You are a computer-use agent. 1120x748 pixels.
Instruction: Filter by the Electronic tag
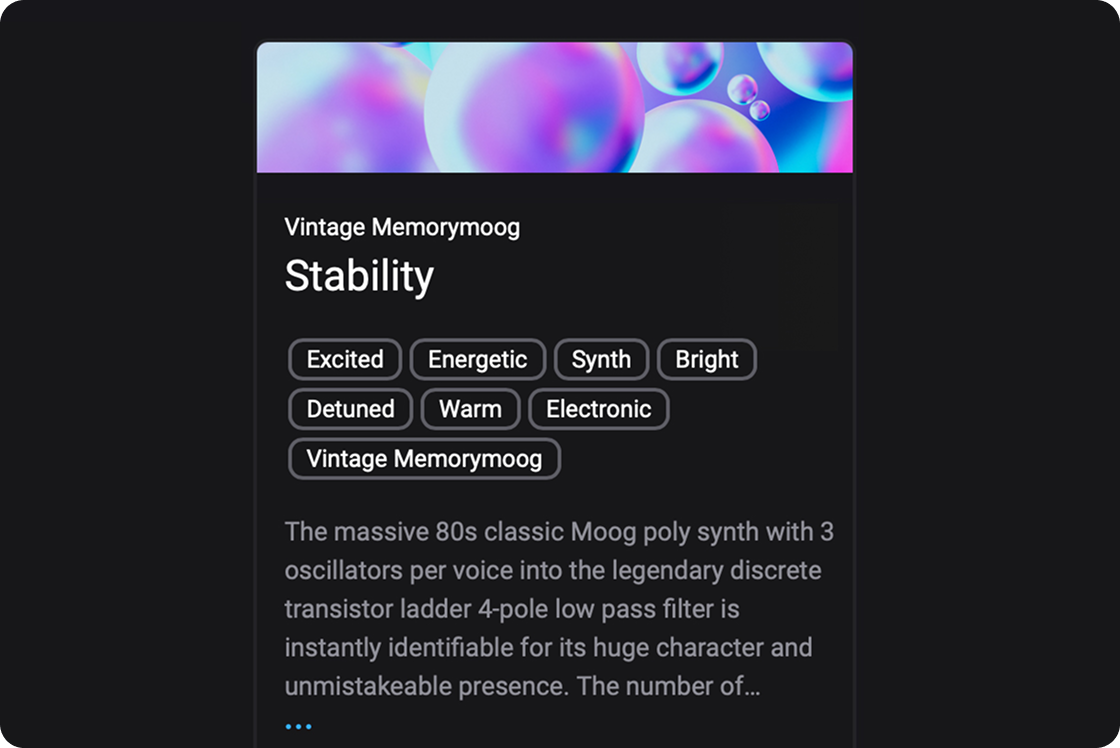click(x=598, y=409)
